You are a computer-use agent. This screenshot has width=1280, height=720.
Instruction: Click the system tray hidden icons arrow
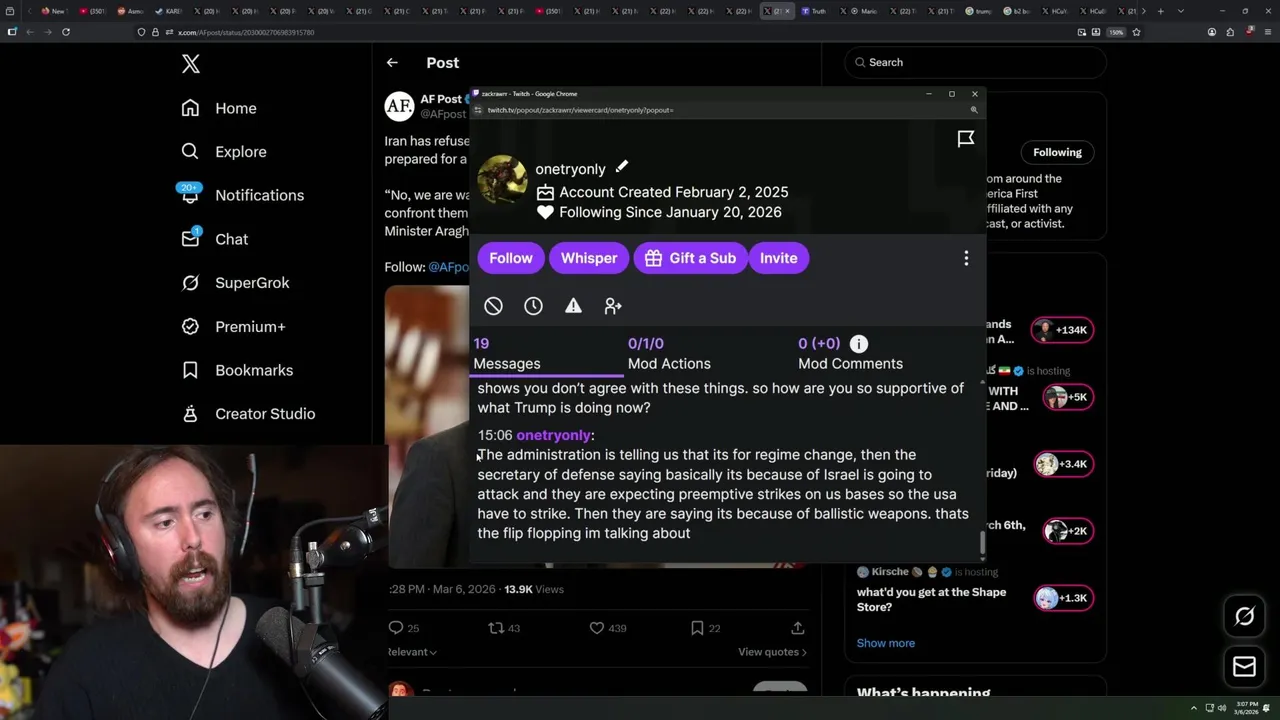[x=1193, y=708]
